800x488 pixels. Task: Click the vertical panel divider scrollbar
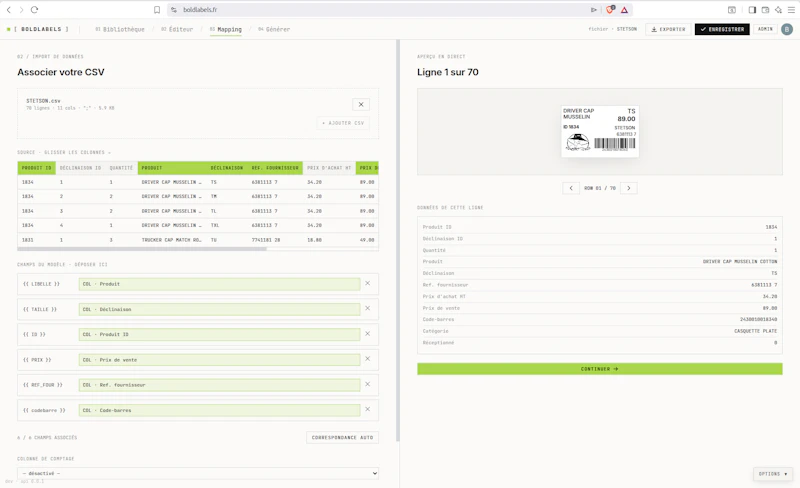click(x=398, y=240)
